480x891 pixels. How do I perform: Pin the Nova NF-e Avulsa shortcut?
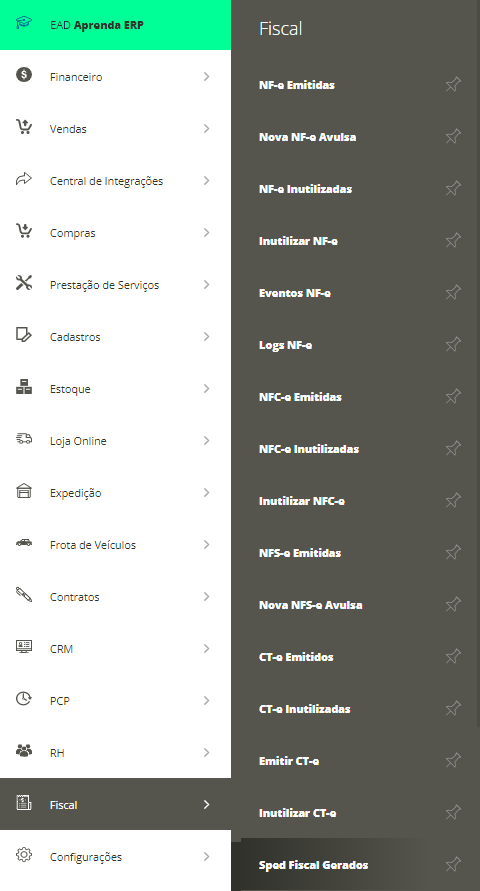[453, 136]
